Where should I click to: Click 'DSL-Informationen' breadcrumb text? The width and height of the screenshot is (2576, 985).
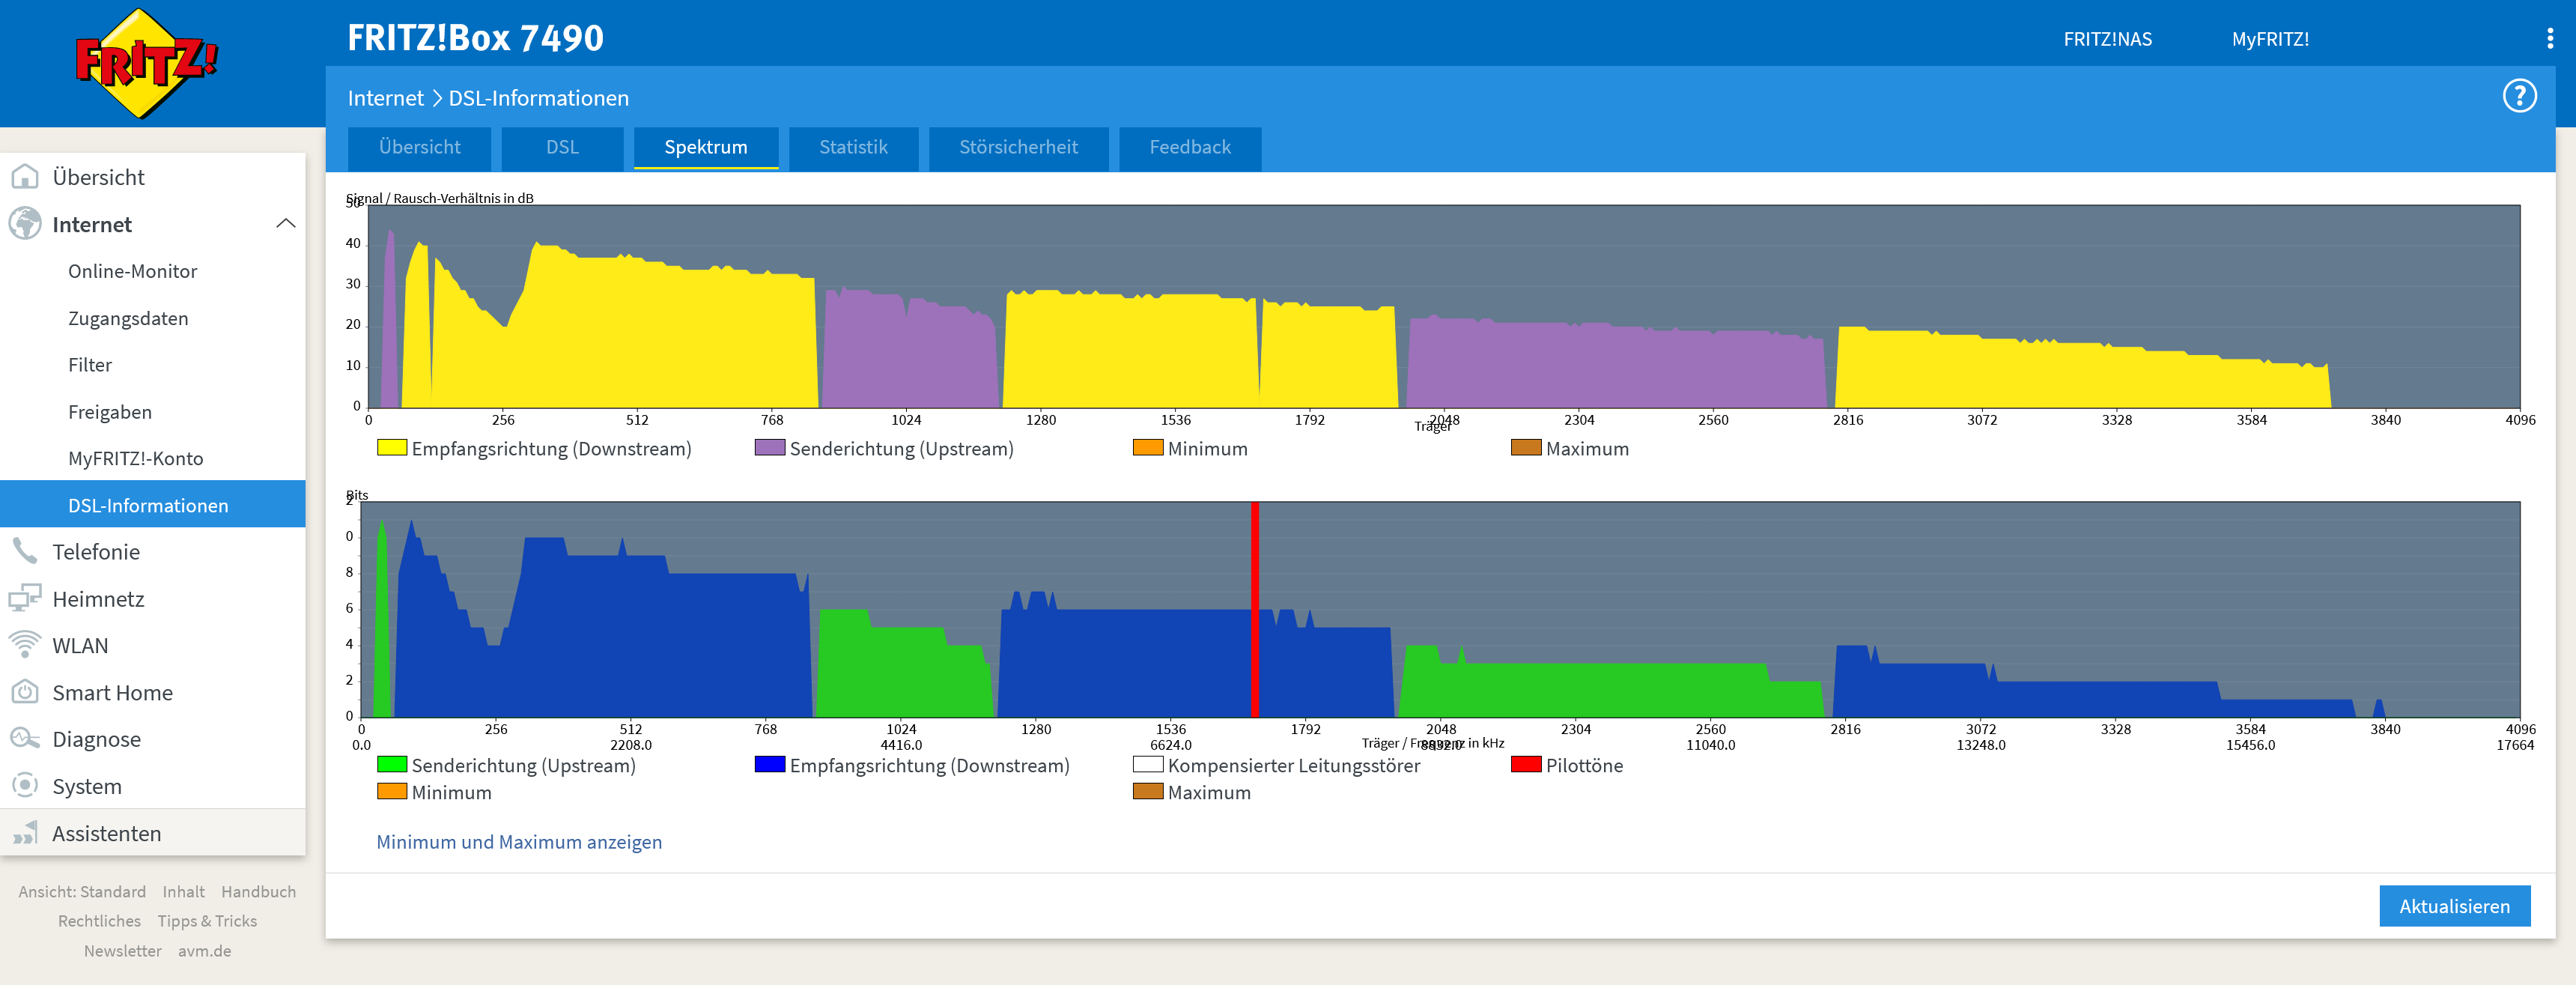click(x=538, y=98)
